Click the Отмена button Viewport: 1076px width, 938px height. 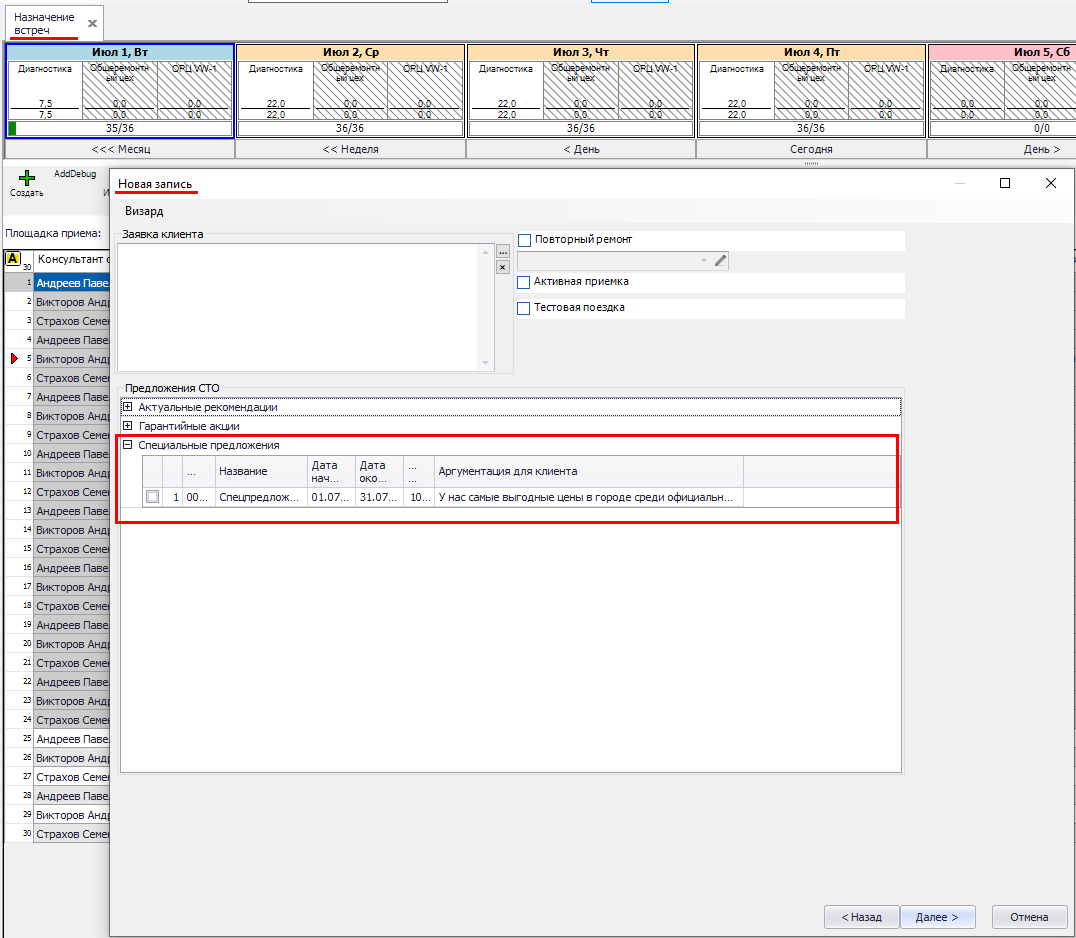click(1029, 917)
